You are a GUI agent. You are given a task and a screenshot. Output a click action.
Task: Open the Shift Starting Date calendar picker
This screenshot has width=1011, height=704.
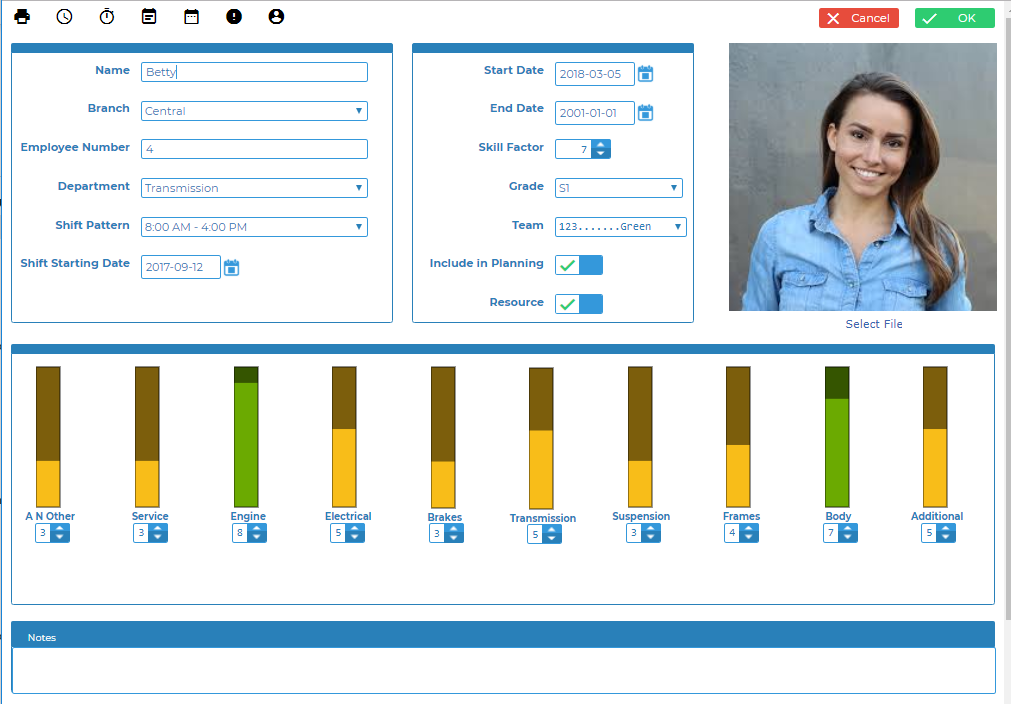232,267
